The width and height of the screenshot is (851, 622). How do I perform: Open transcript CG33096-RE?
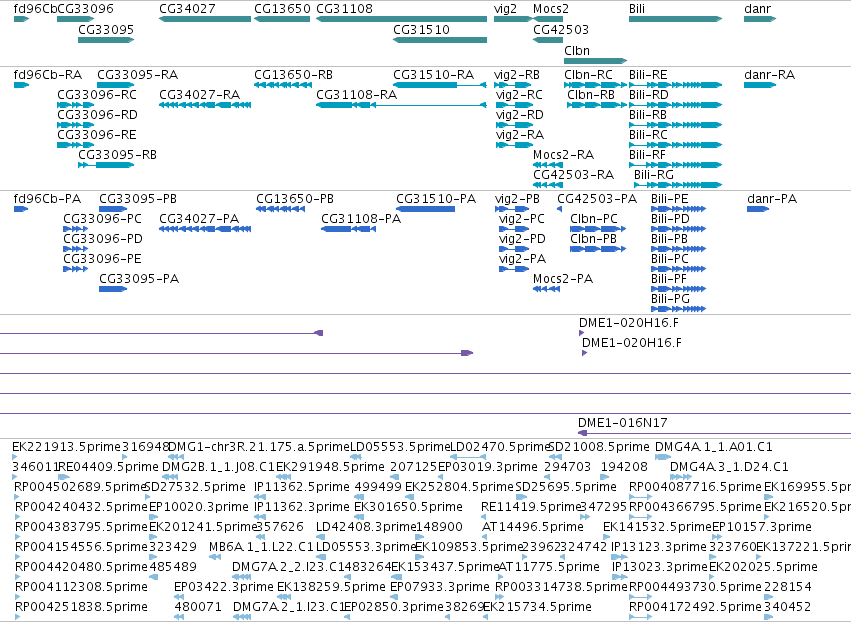(75, 145)
